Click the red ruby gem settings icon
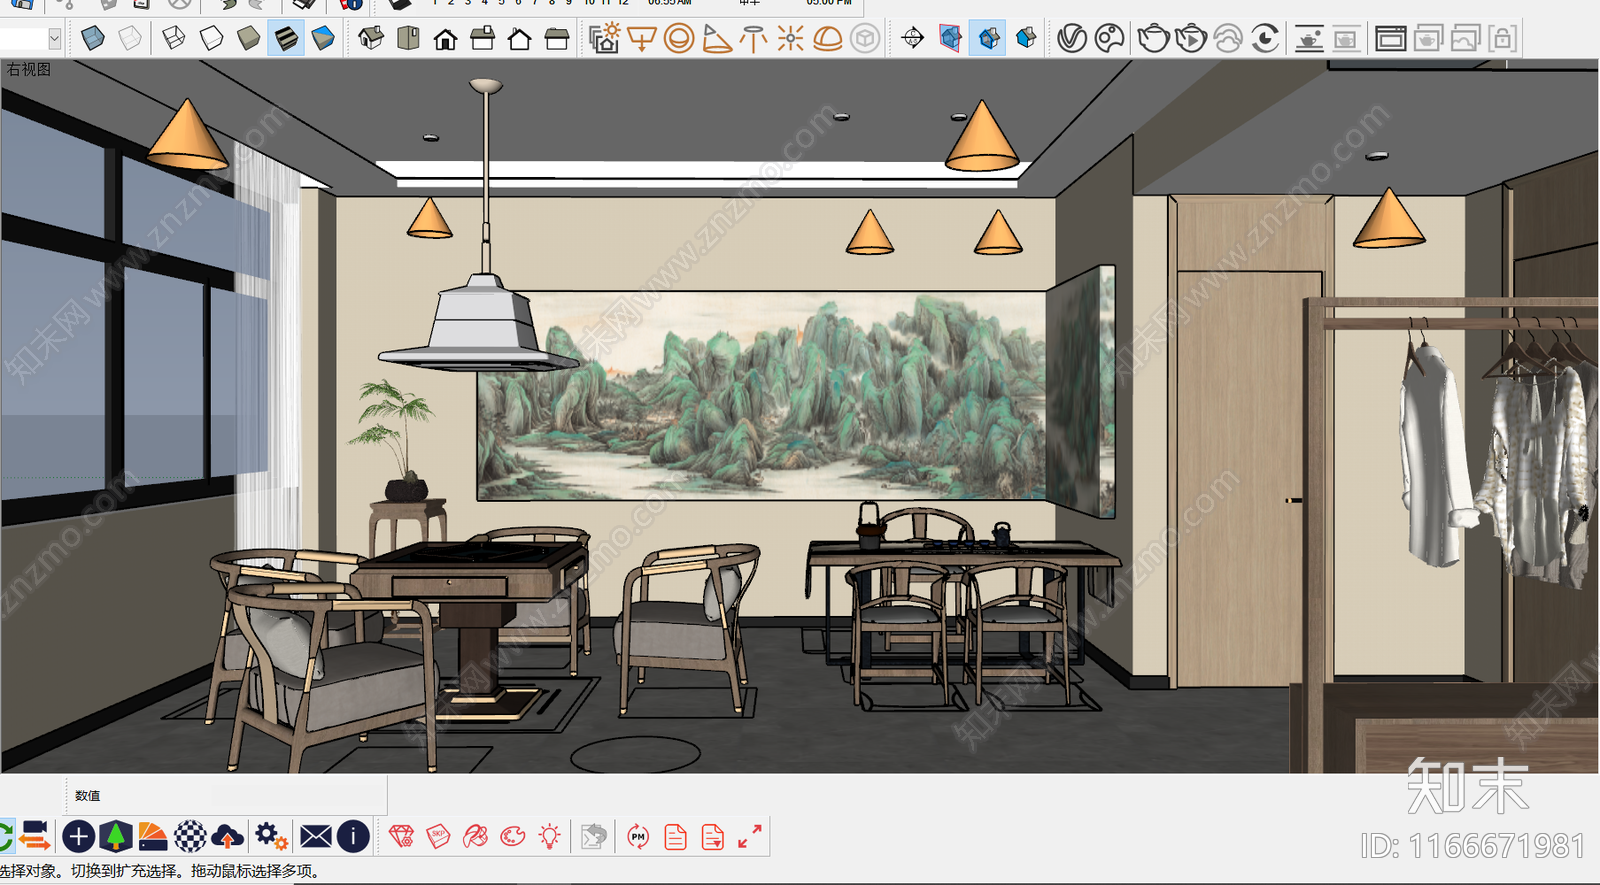The width and height of the screenshot is (1600, 885). point(402,836)
